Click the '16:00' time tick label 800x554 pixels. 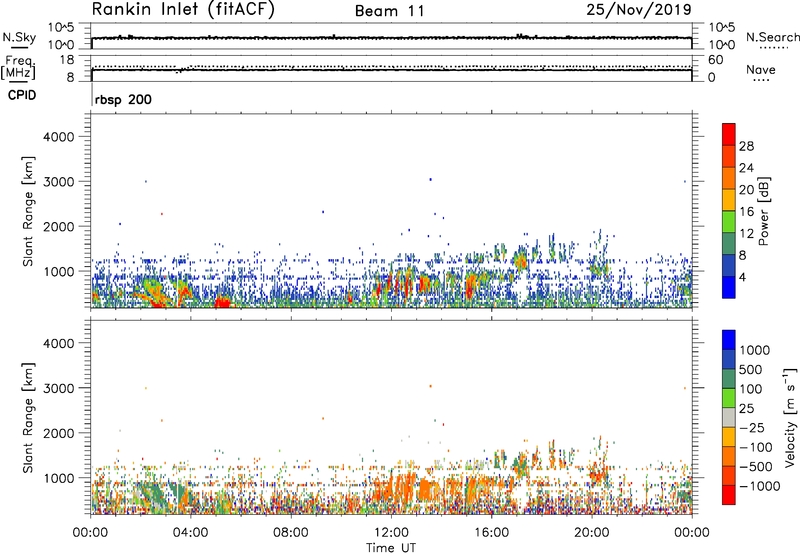[491, 533]
